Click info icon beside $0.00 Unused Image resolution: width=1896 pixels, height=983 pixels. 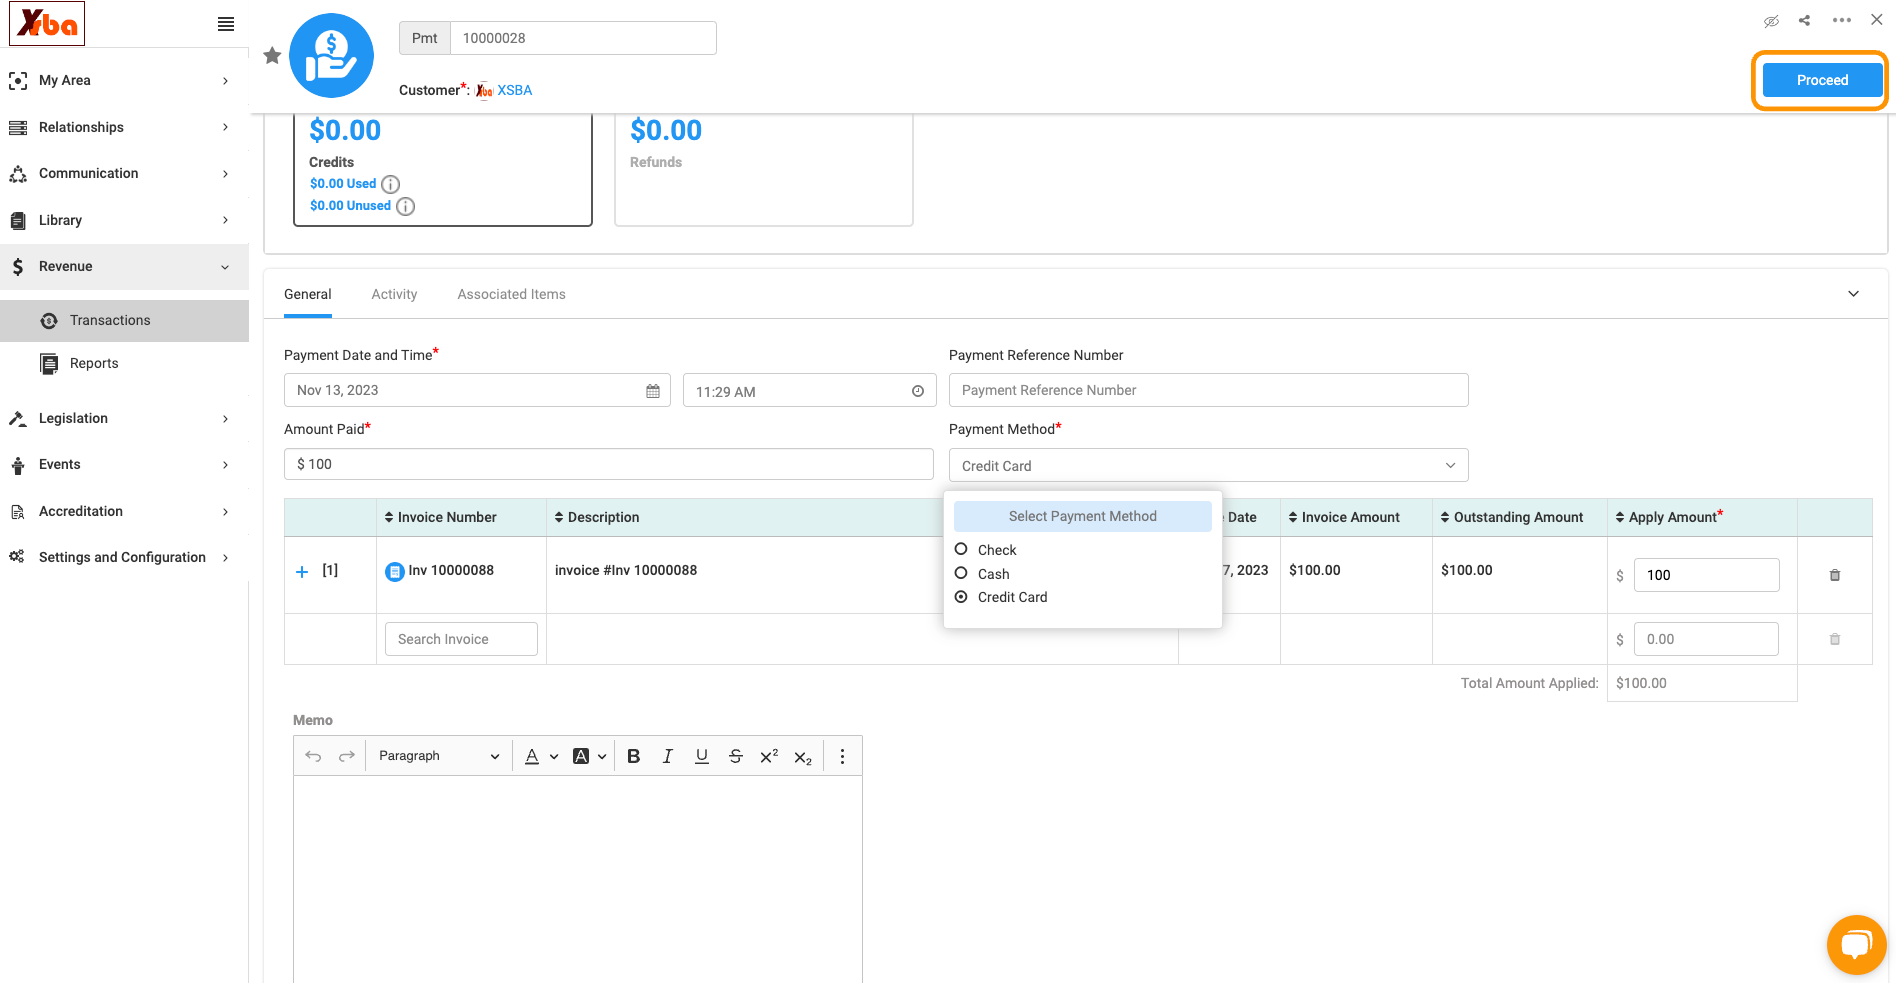click(x=405, y=206)
